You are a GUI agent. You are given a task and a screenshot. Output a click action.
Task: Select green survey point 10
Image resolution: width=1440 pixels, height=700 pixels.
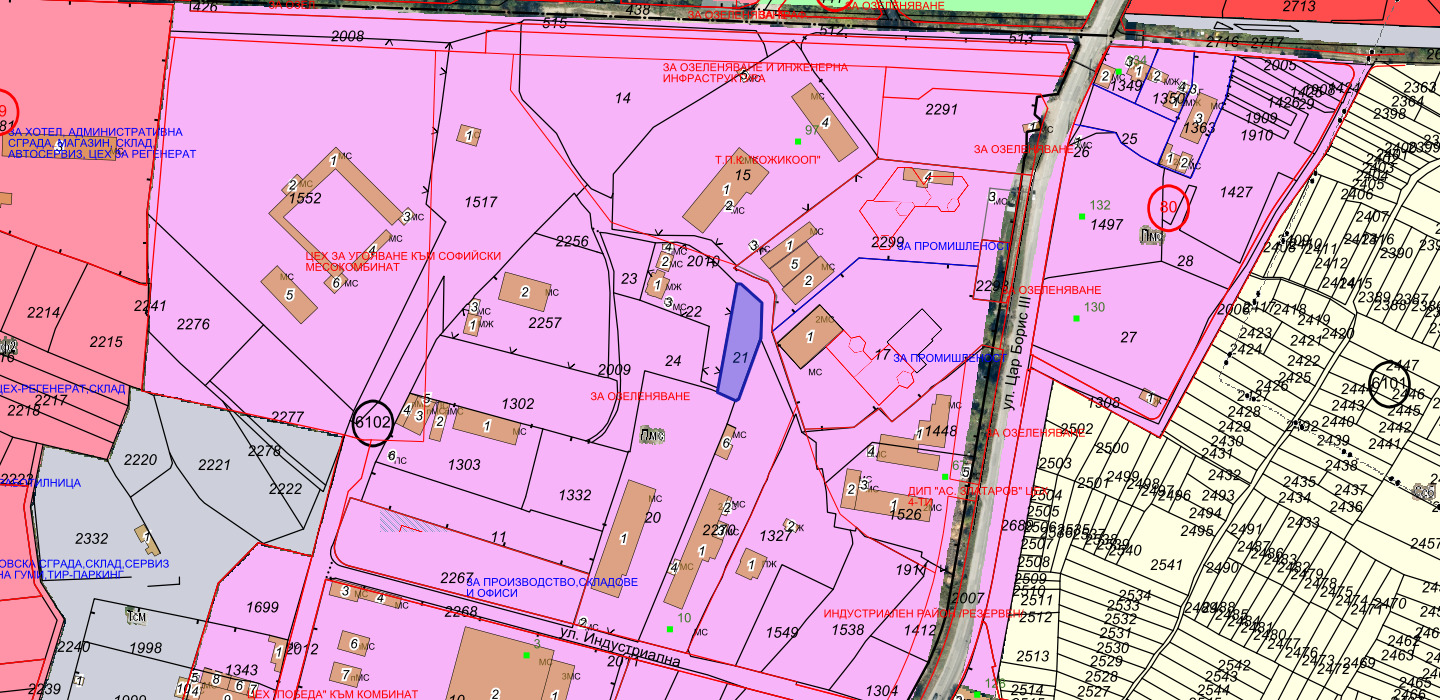(x=670, y=629)
